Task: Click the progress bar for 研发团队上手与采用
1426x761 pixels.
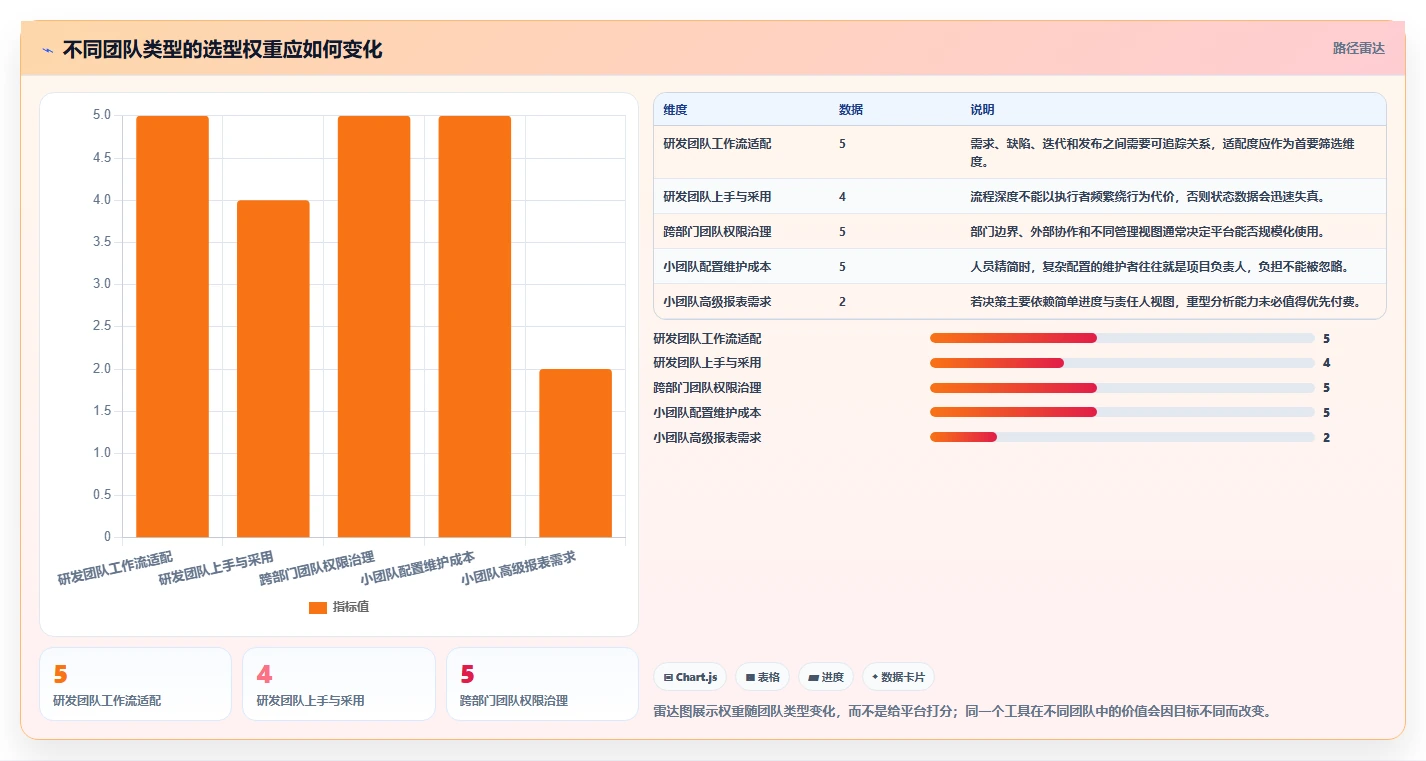Action: [x=1122, y=363]
